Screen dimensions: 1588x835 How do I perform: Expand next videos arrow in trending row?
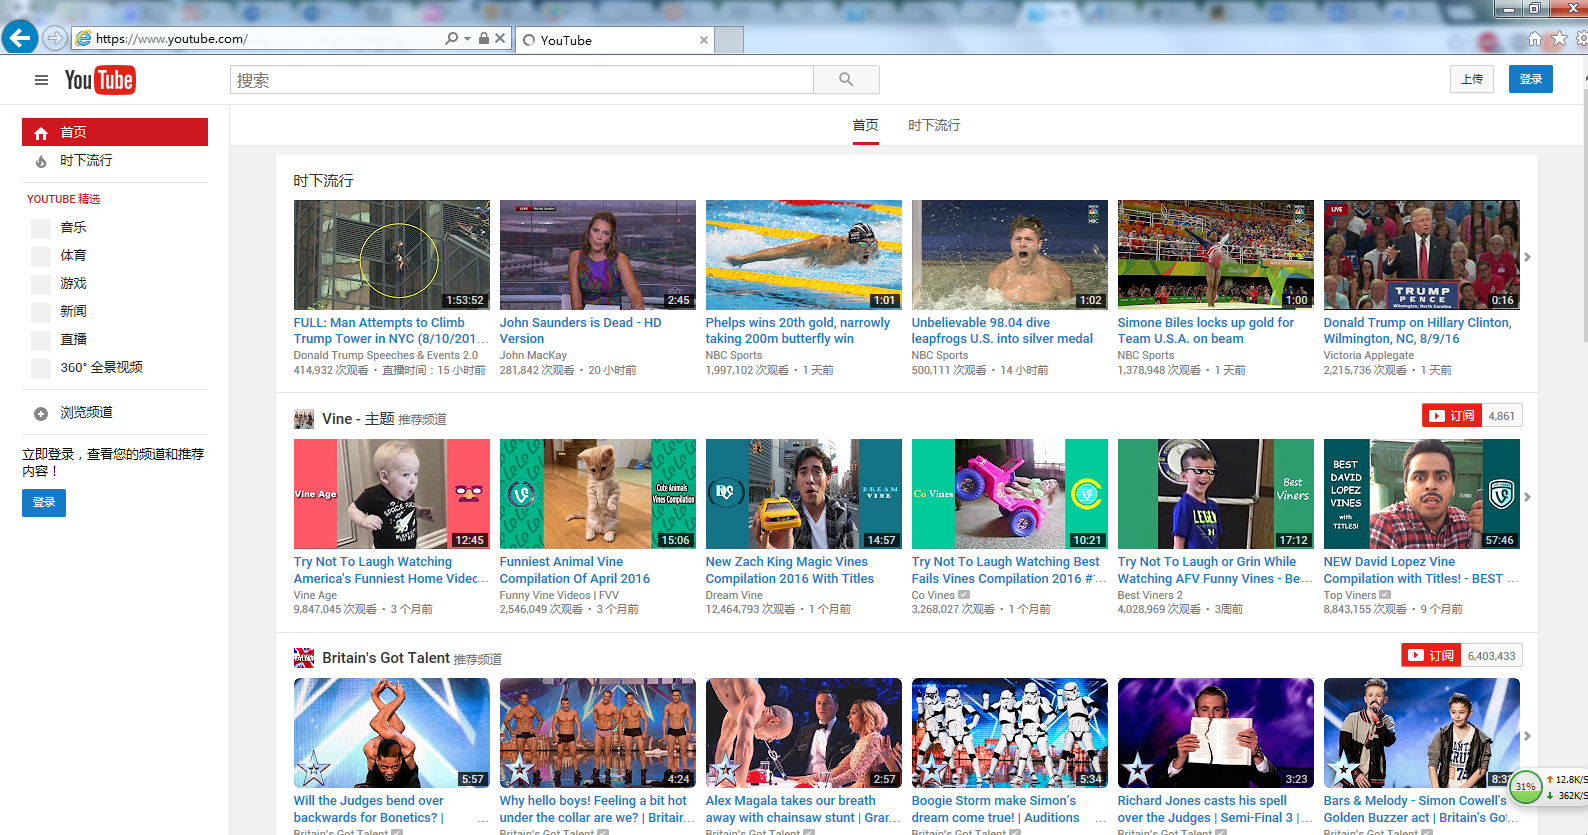click(x=1527, y=257)
